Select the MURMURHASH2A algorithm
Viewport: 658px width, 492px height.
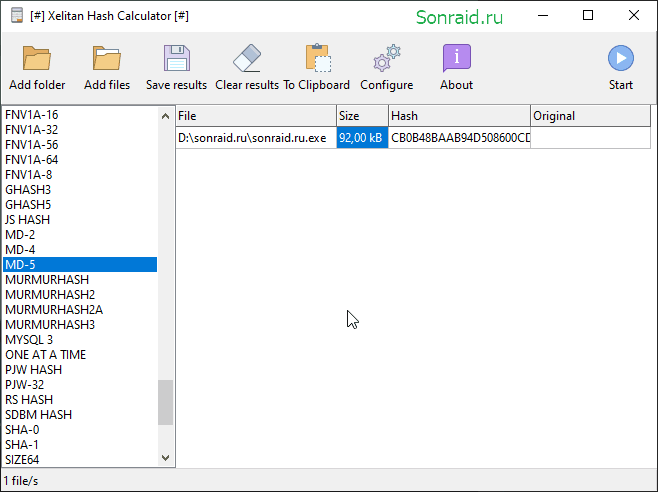[80, 310]
